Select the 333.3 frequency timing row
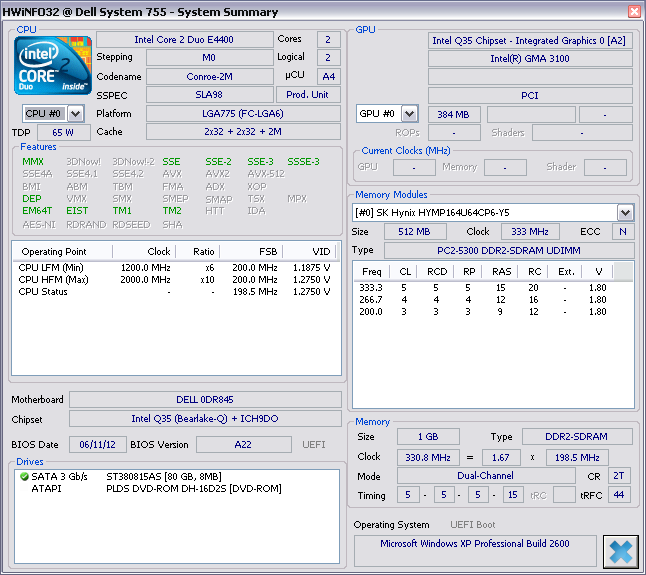The image size is (646, 575). [x=483, y=288]
